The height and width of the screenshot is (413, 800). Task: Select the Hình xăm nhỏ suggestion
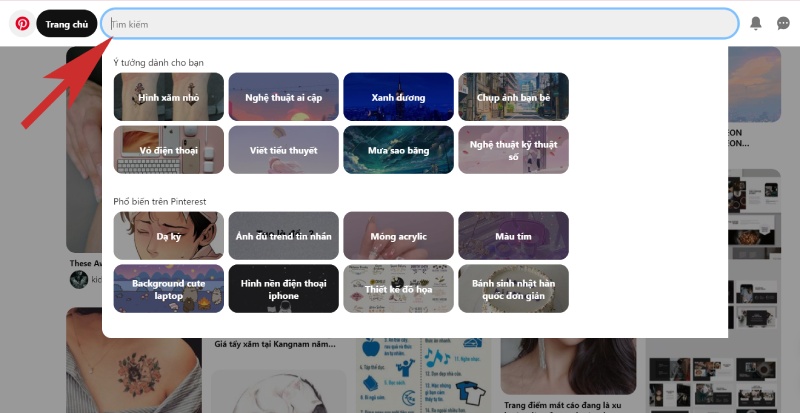click(169, 97)
